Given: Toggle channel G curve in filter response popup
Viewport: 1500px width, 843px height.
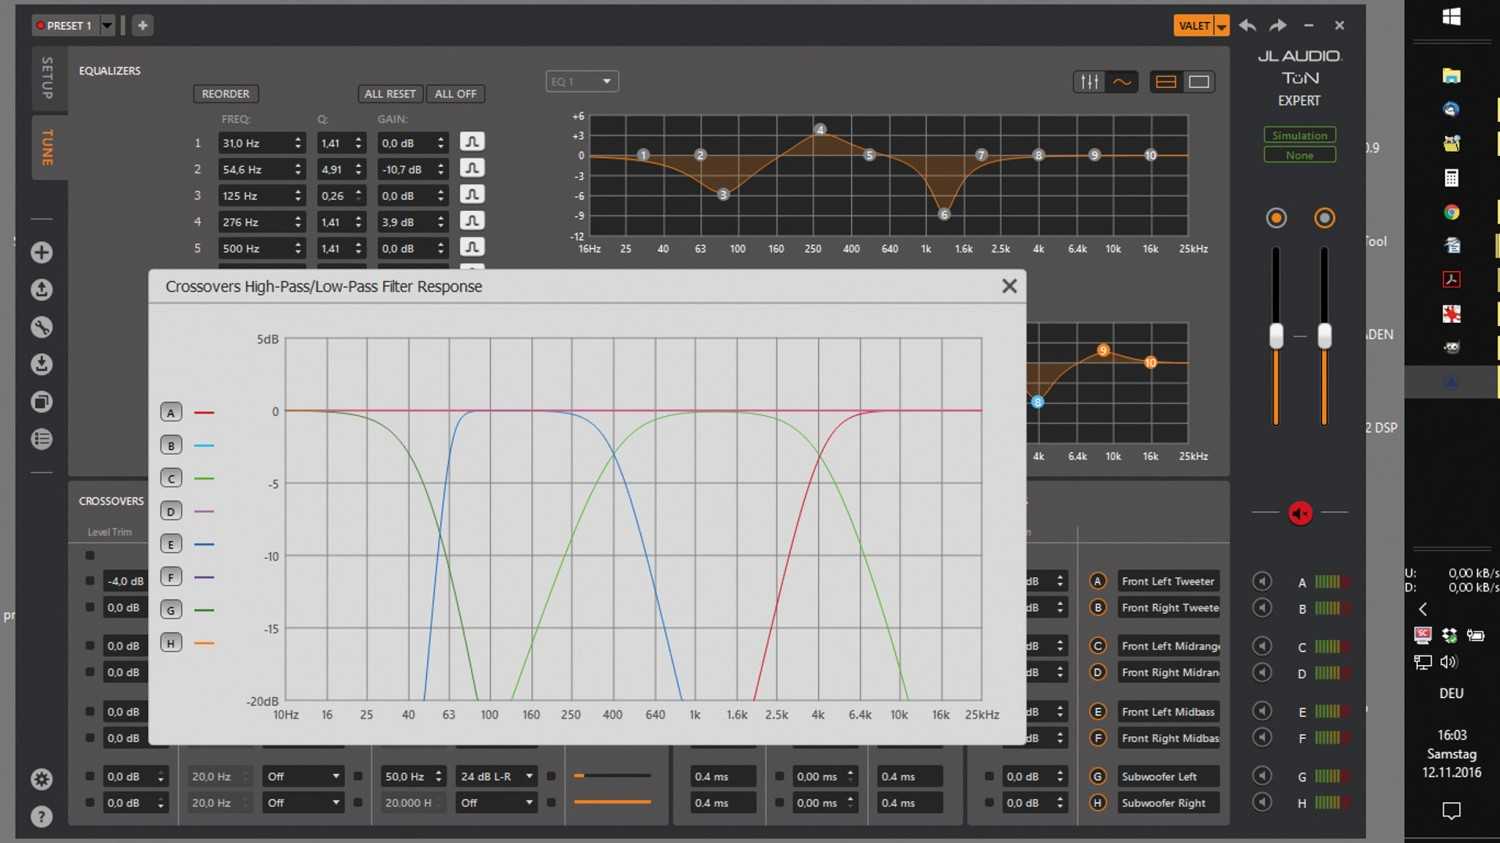Looking at the screenshot, I should click(x=171, y=610).
